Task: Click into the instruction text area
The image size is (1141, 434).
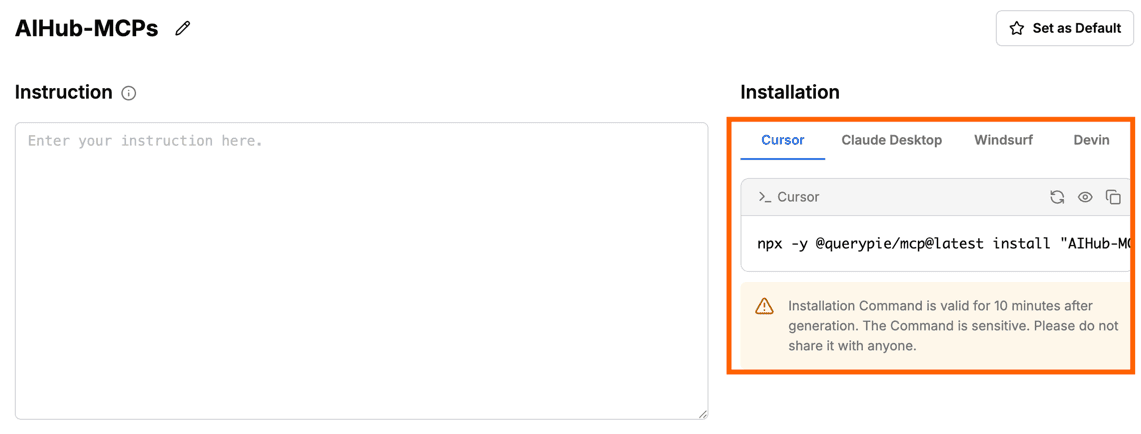Action: pos(361,270)
